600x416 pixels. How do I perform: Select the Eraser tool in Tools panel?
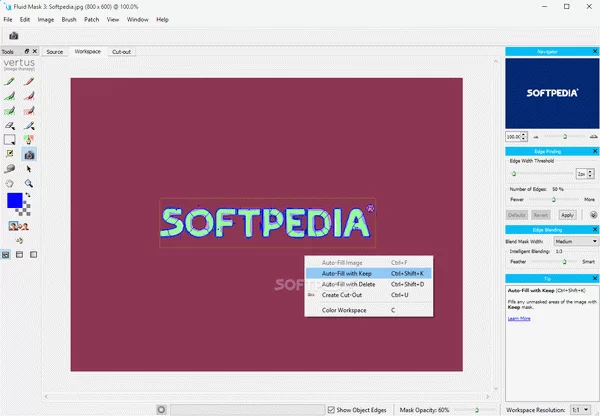9,126
